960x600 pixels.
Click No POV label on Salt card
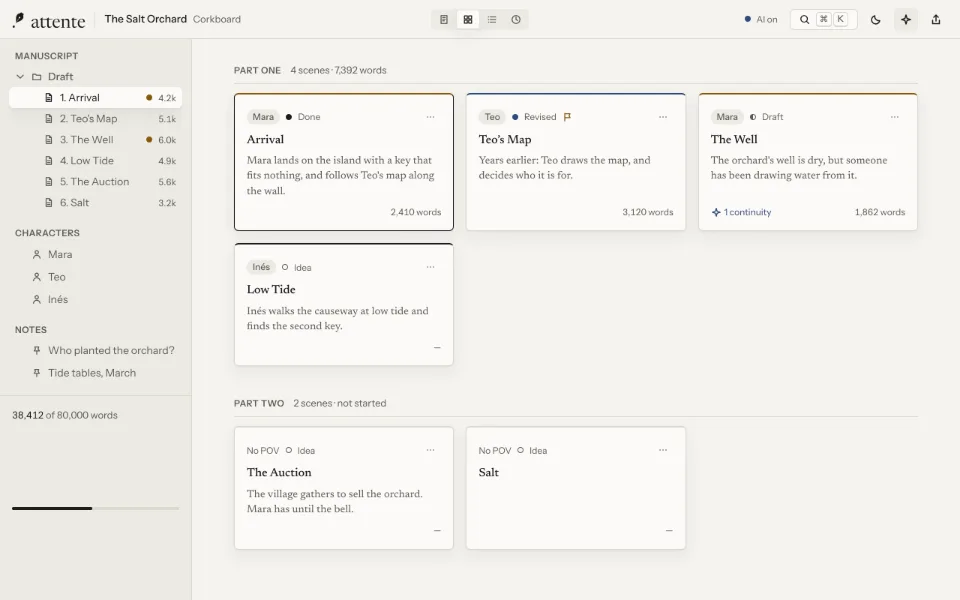tap(495, 451)
